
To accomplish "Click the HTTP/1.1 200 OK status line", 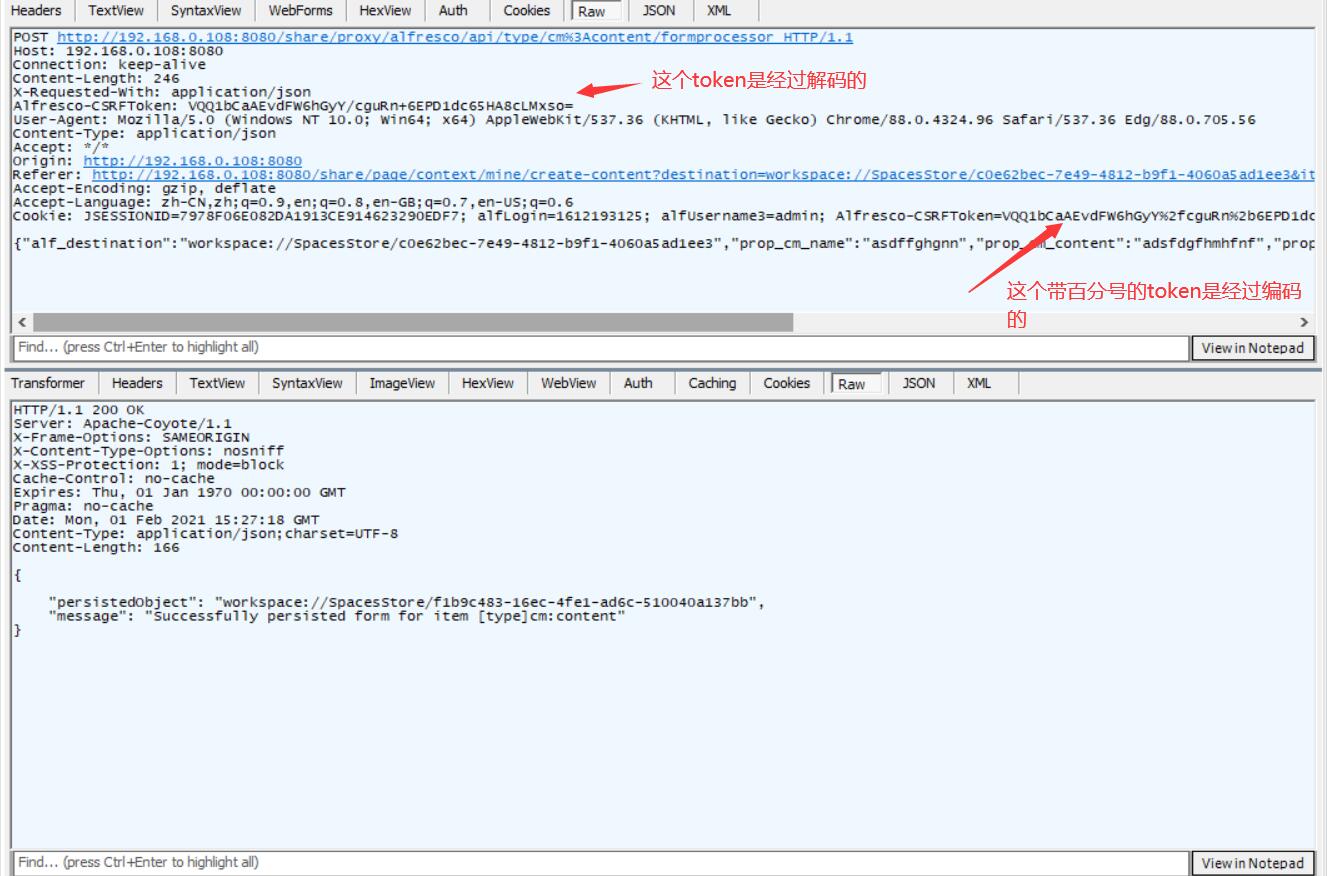I will coord(79,410).
